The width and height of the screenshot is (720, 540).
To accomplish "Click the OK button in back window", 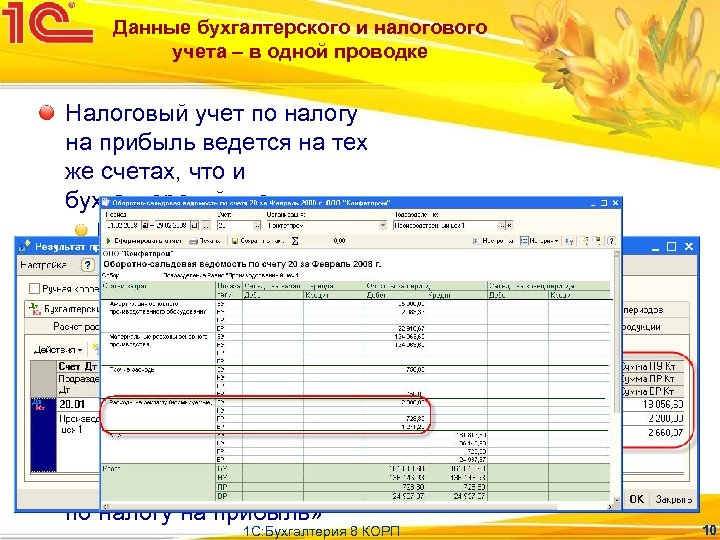I will 636,499.
